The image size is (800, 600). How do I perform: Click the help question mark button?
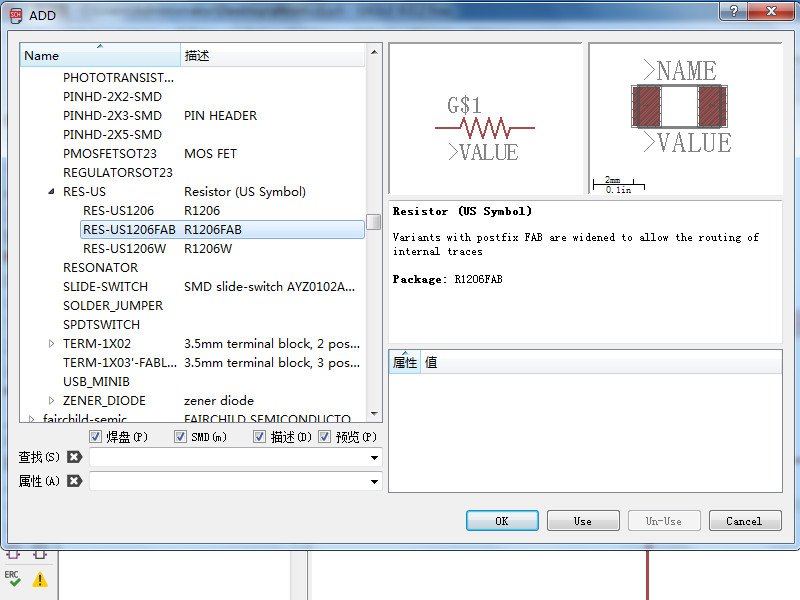tap(733, 11)
